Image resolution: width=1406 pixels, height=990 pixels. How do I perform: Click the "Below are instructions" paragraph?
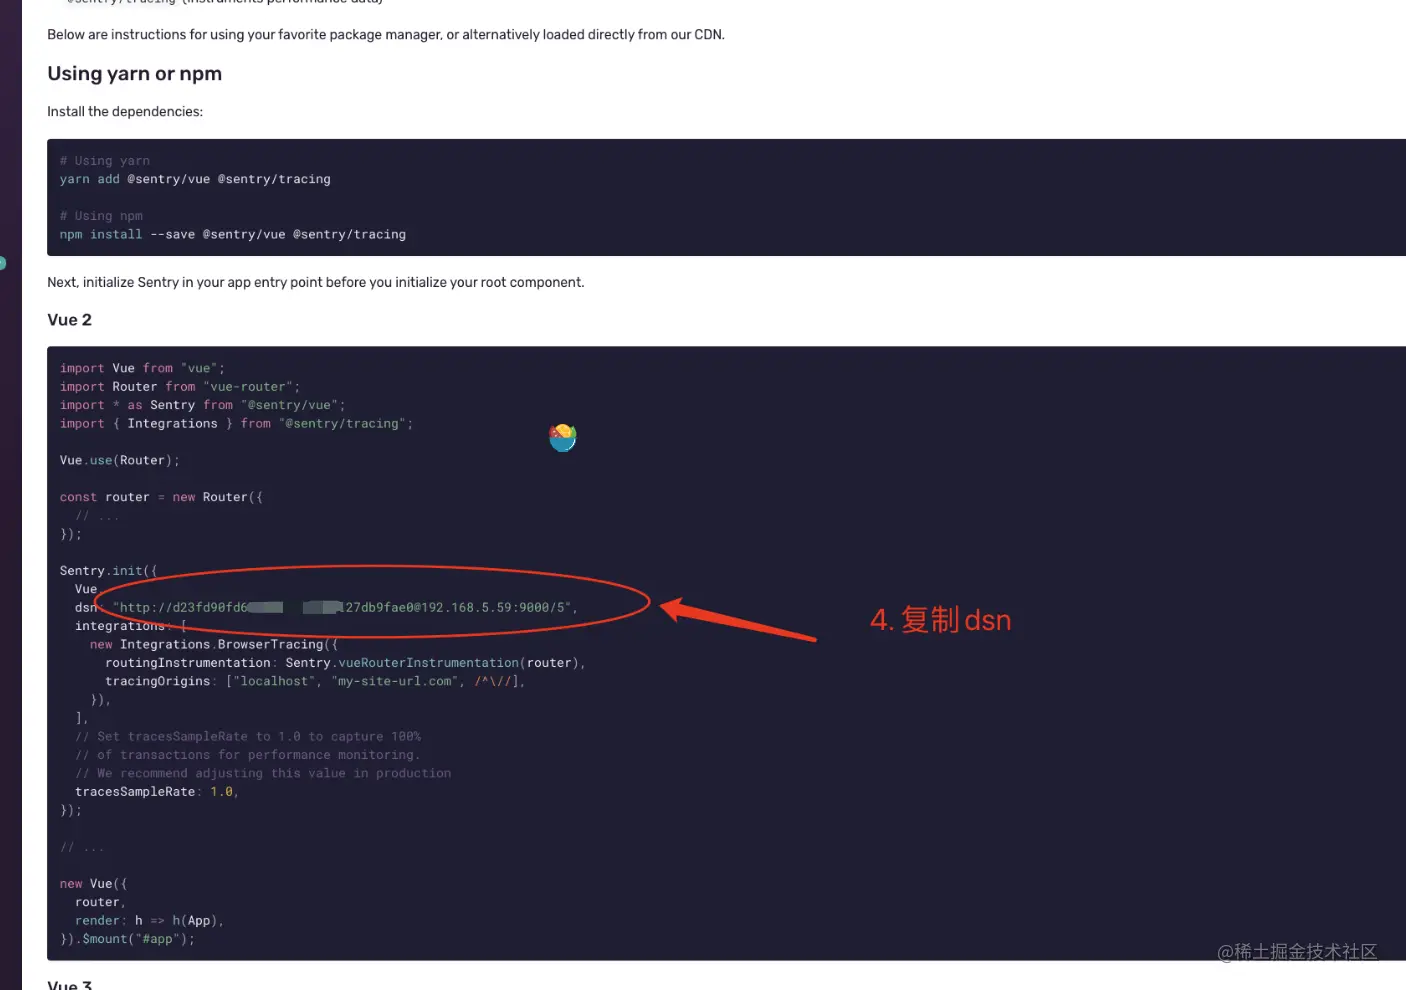386,35
